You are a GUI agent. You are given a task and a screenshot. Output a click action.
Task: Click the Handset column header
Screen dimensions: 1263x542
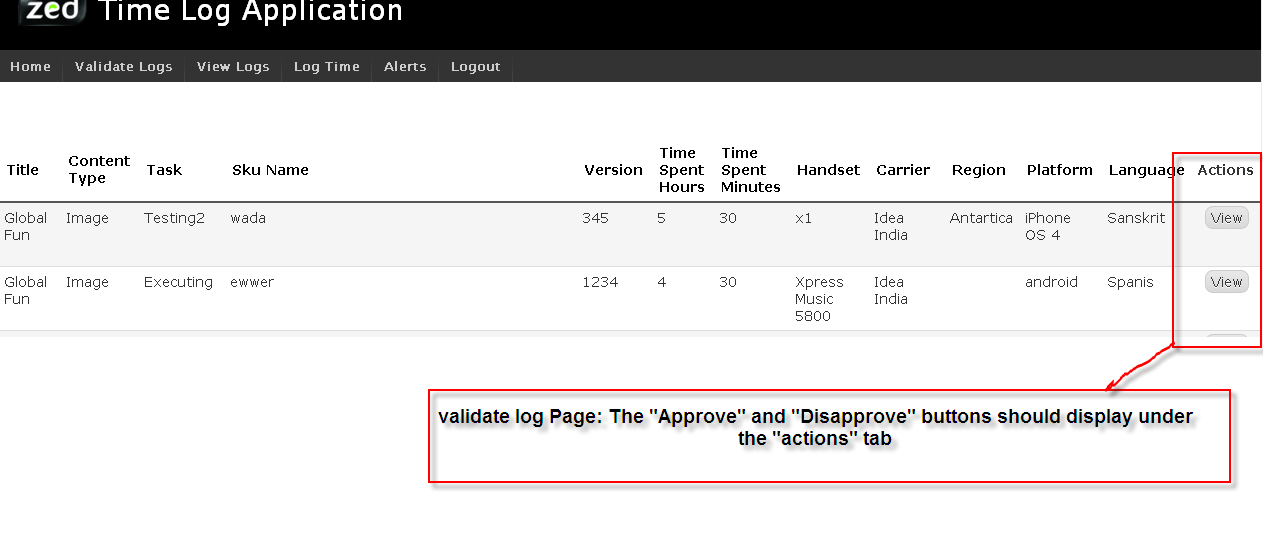click(x=828, y=170)
